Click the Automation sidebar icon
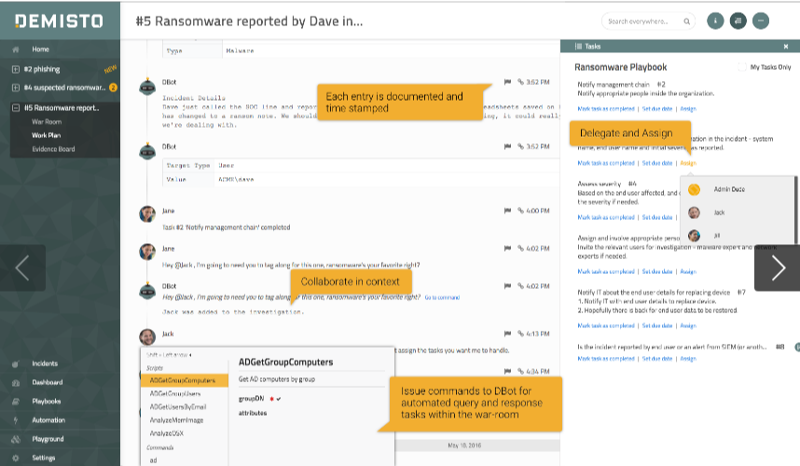Viewport: 800px width, 466px height. pos(15,420)
